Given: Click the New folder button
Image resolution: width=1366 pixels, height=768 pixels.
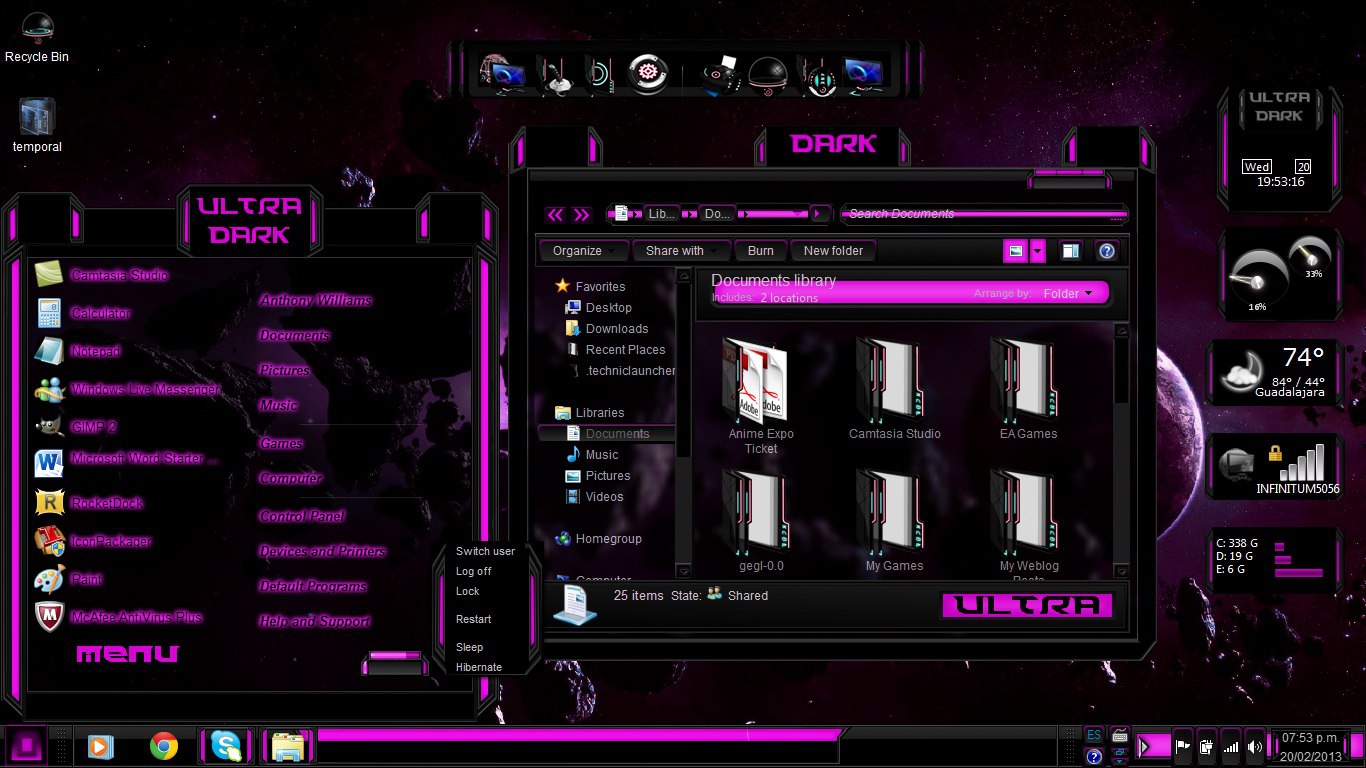Looking at the screenshot, I should [x=833, y=251].
